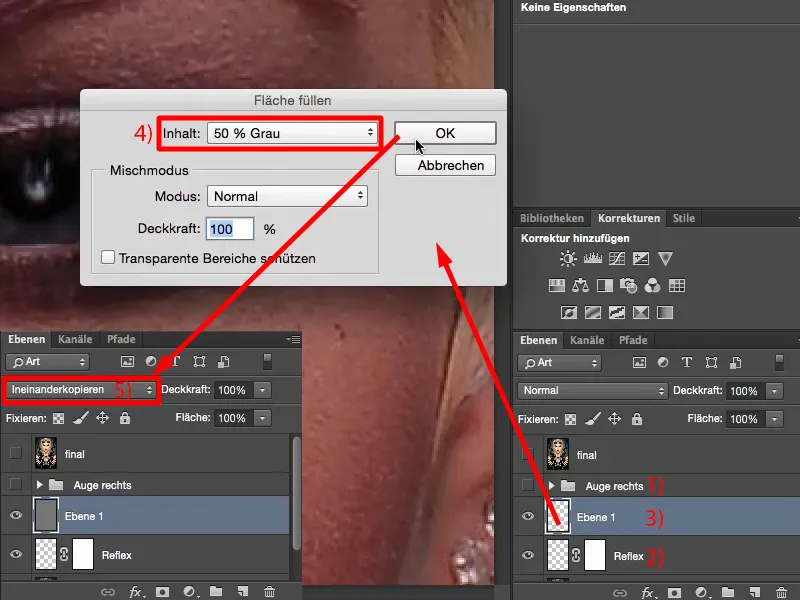Lock layer position in left Ebenen panel
Image resolution: width=800 pixels, height=600 pixels.
point(103,418)
